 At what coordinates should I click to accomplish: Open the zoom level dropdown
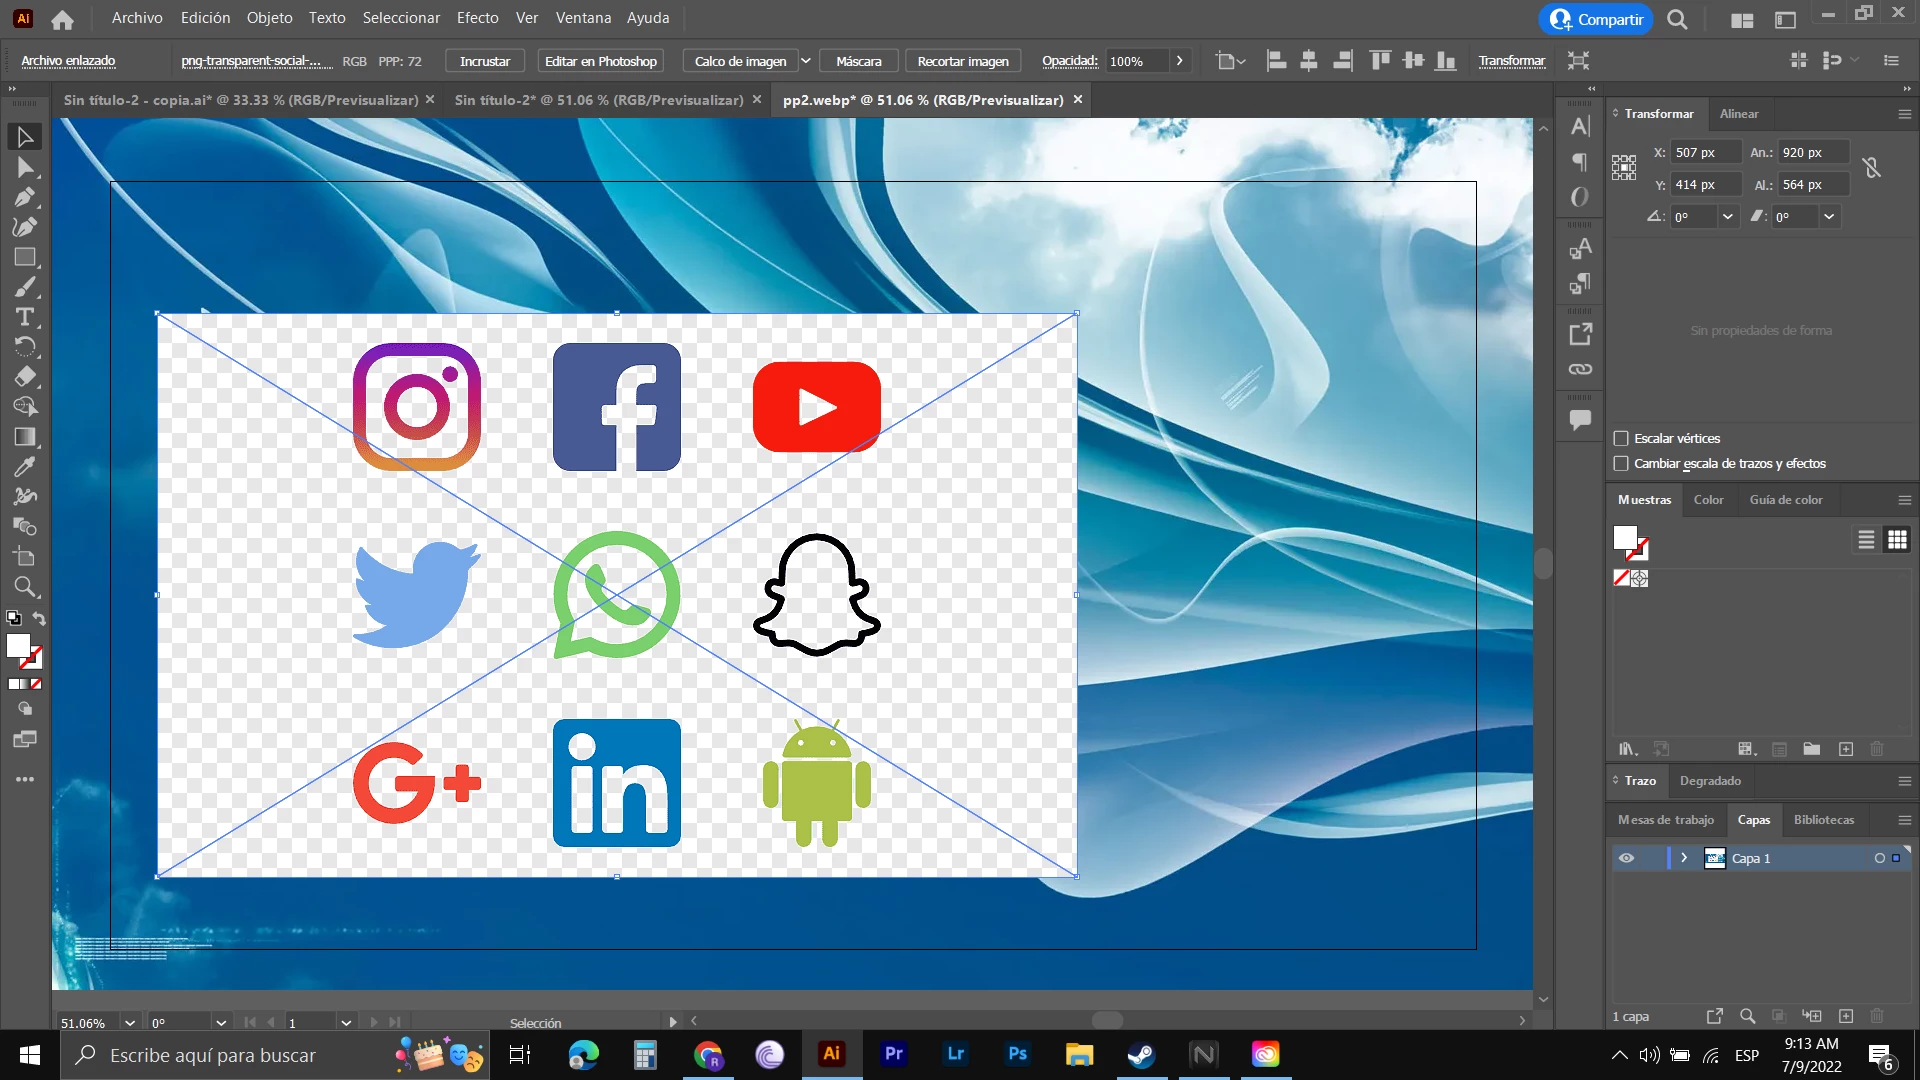[129, 1022]
